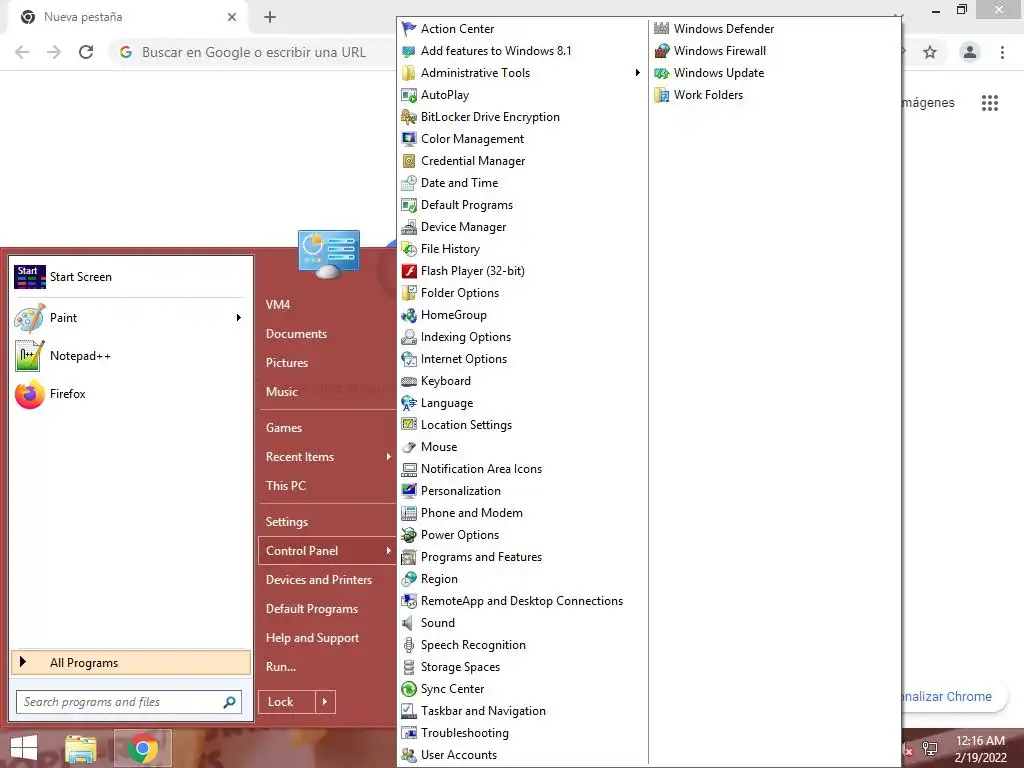1024x768 pixels.
Task: Click the Chrome address bar
Action: [x=255, y=52]
